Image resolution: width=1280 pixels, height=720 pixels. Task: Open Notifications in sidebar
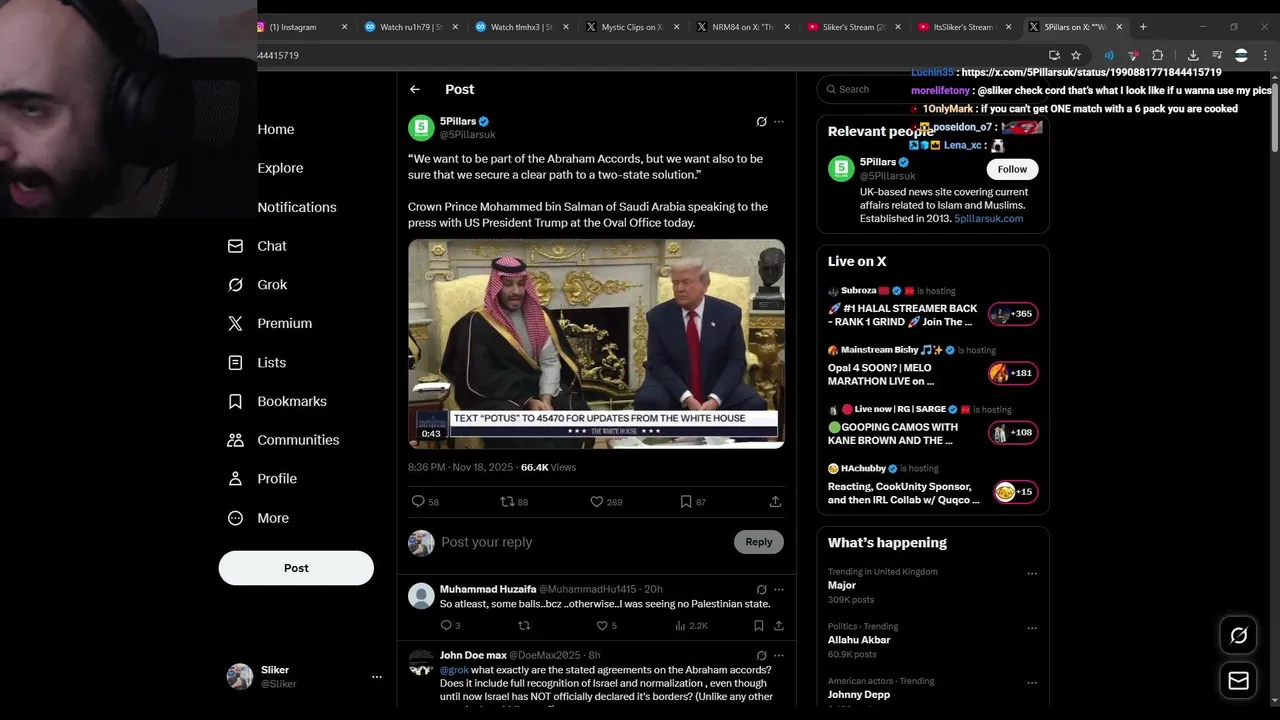(297, 207)
